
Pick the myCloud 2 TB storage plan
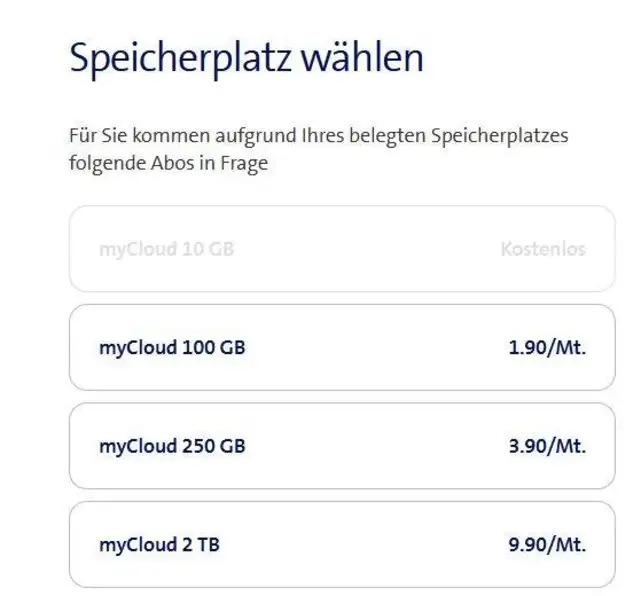[342, 544]
